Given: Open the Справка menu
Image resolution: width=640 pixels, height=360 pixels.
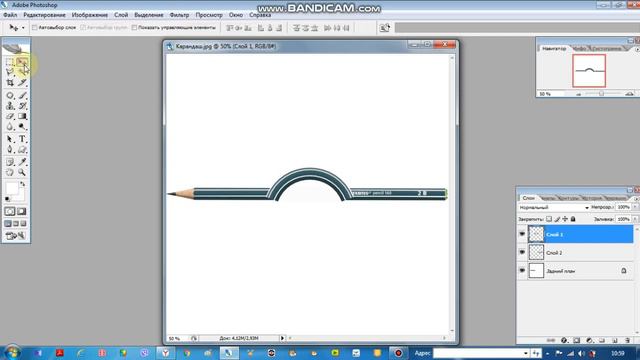Looking at the screenshot, I should point(260,15).
